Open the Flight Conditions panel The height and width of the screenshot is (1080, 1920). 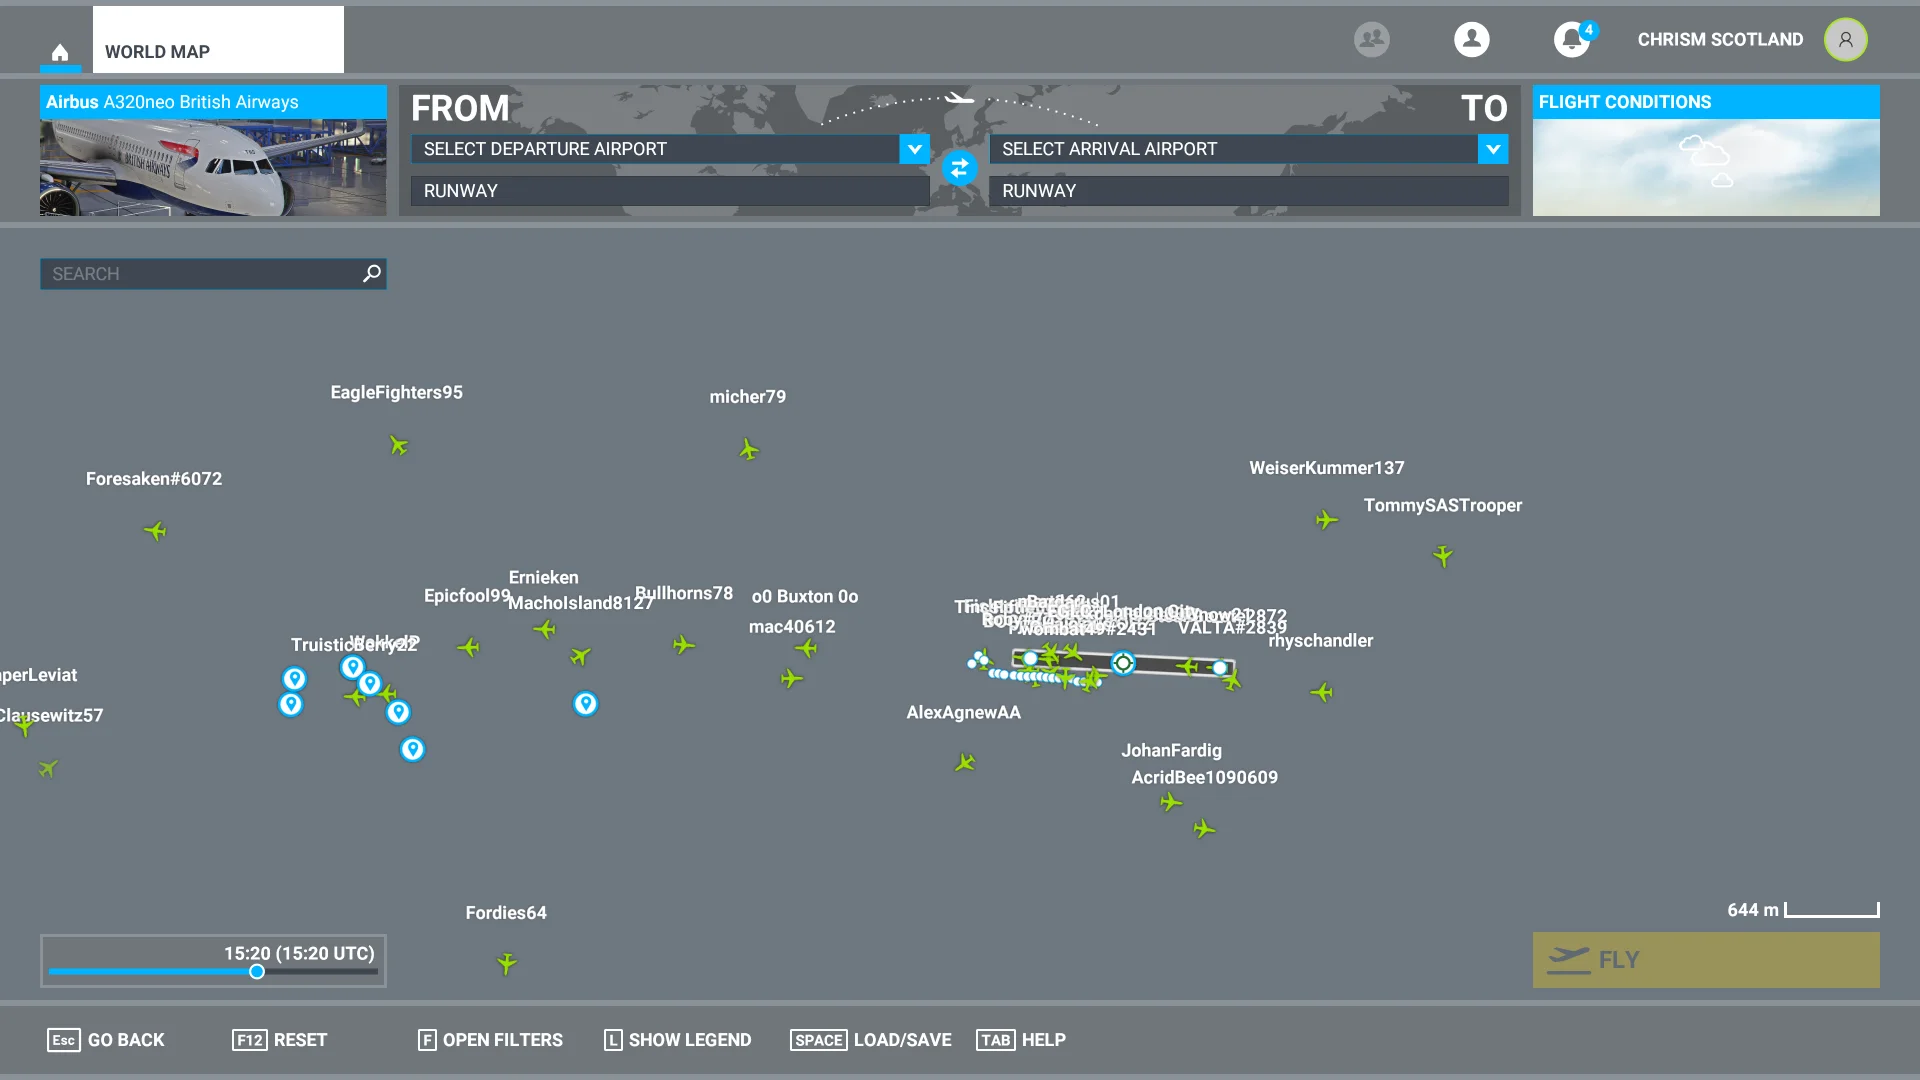[x=1706, y=150]
